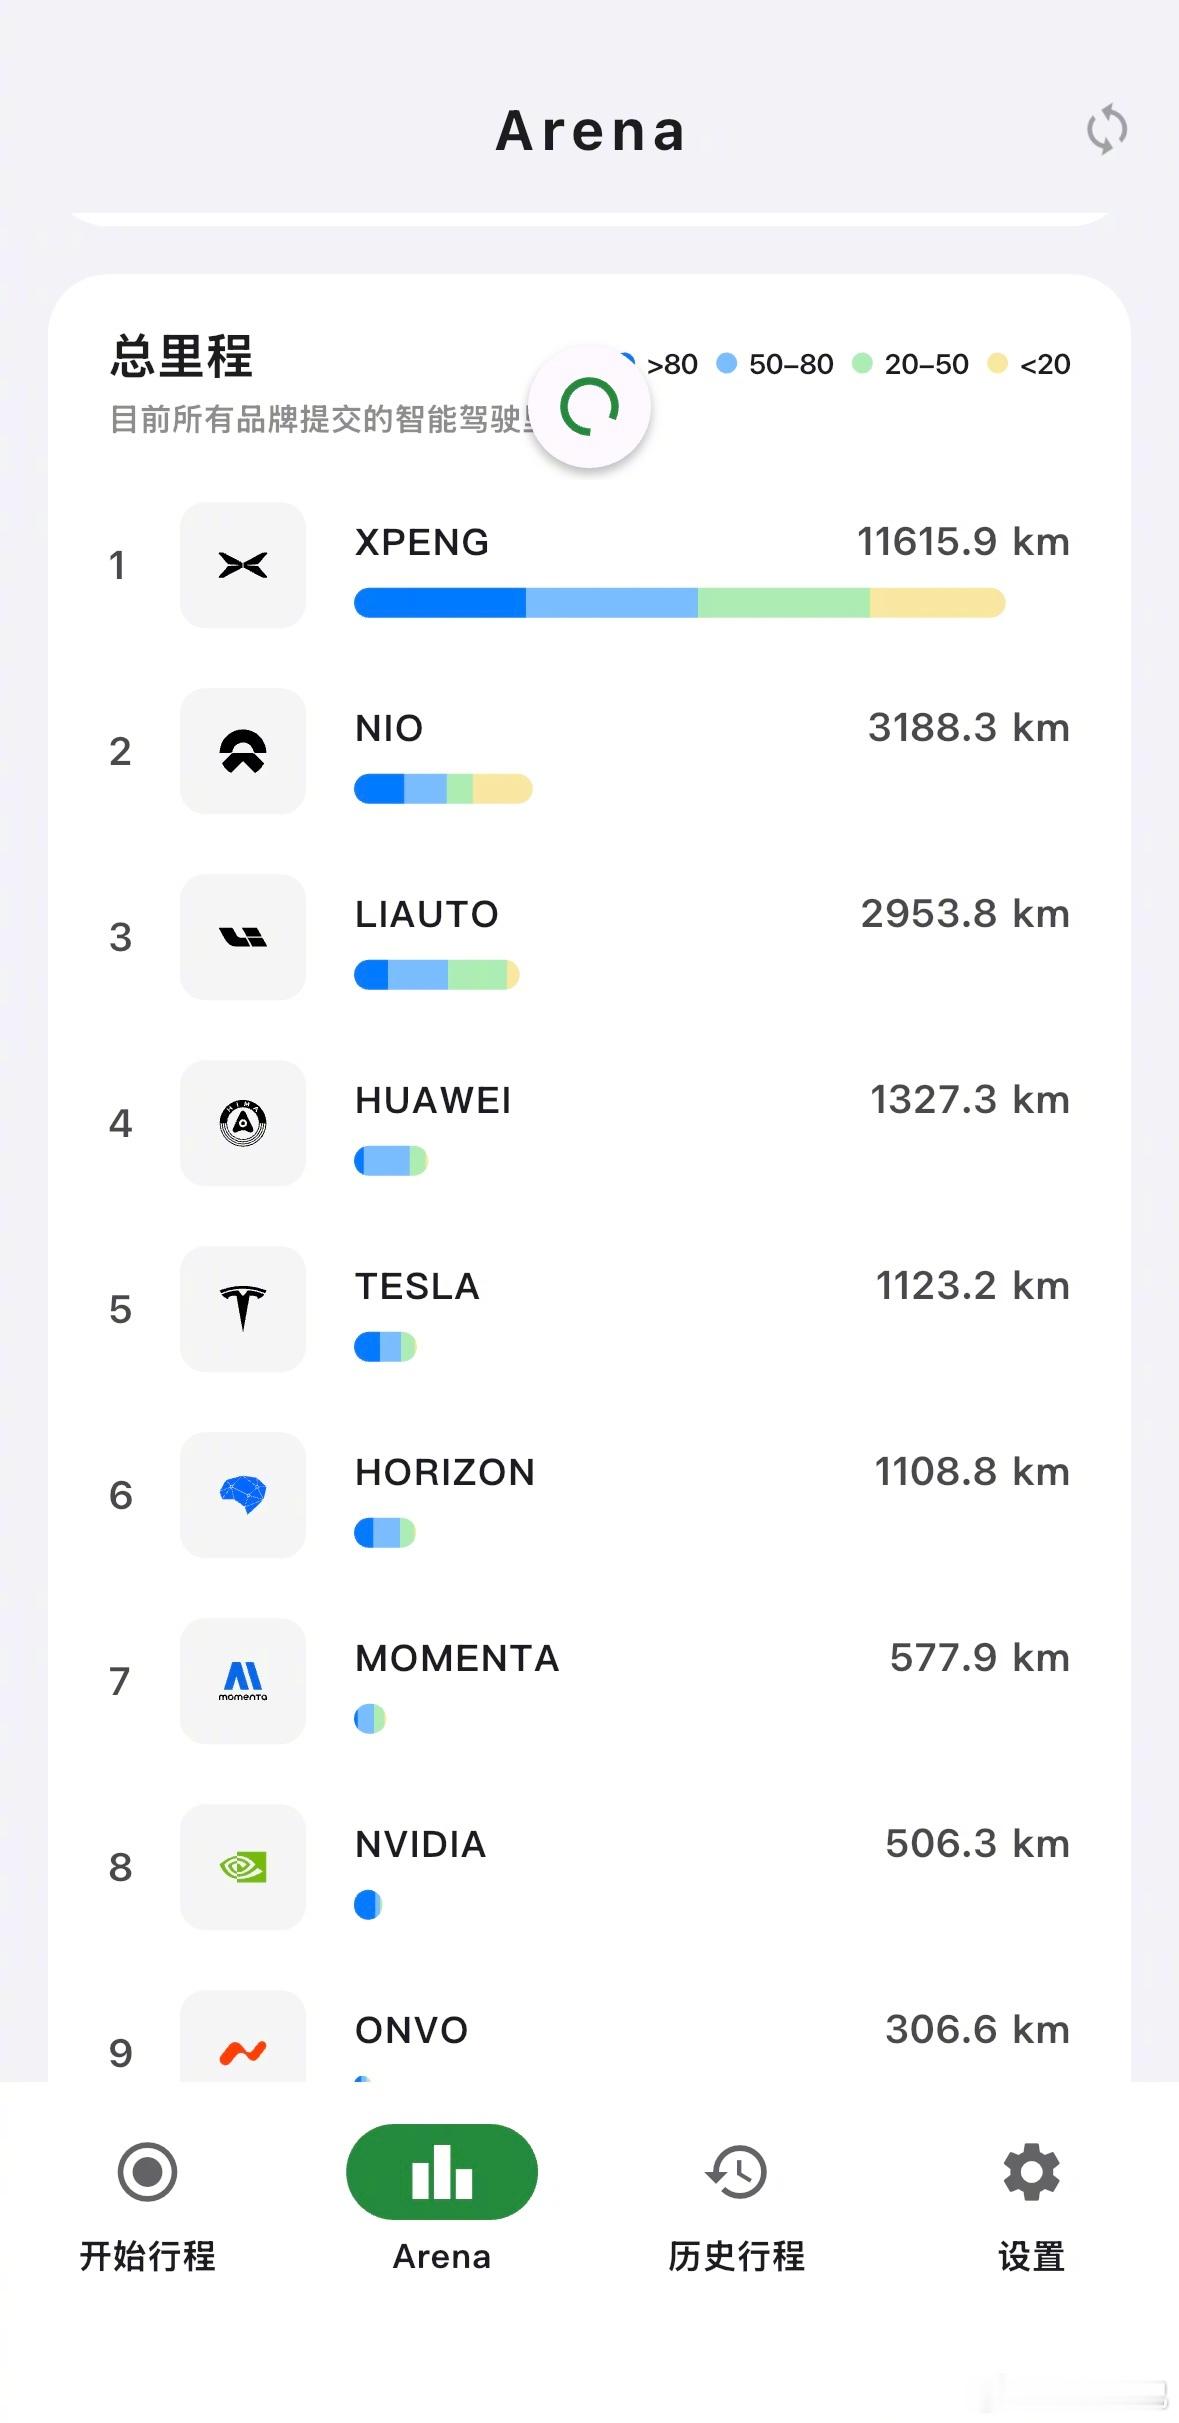Screen dimensions: 1179x2423
Task: Tap the TESLA logo icon
Action: (243, 1309)
